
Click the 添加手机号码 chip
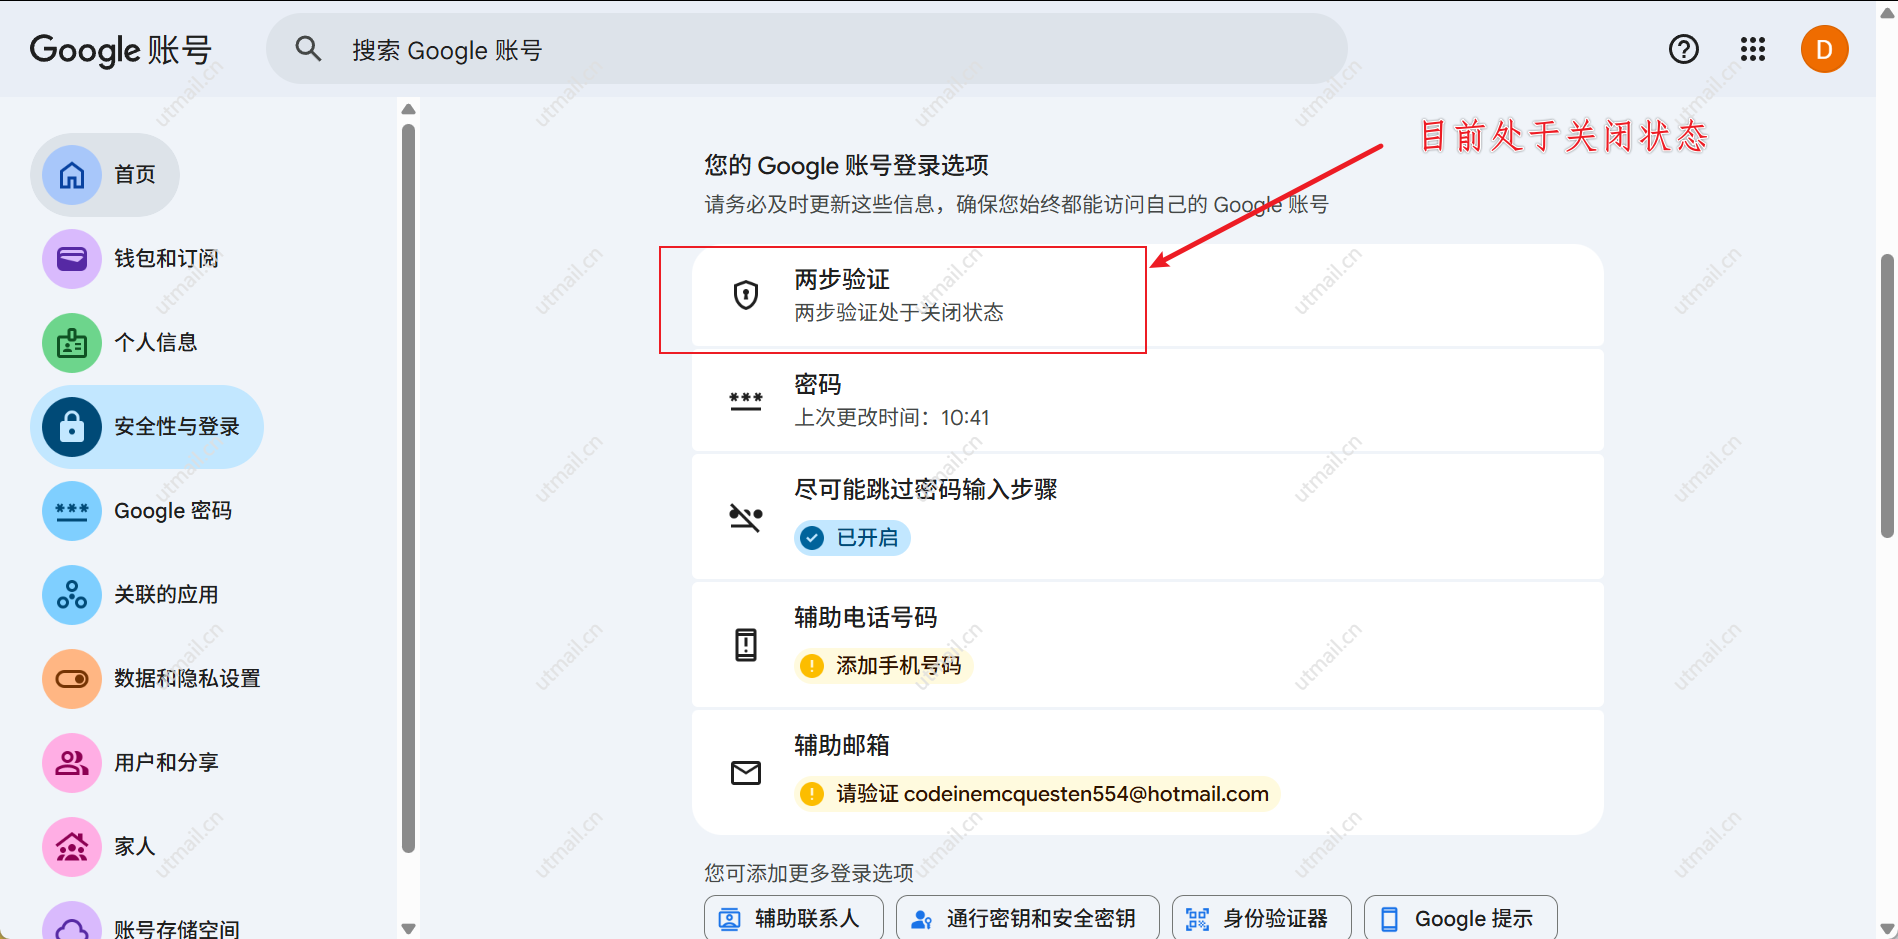pyautogui.click(x=884, y=666)
